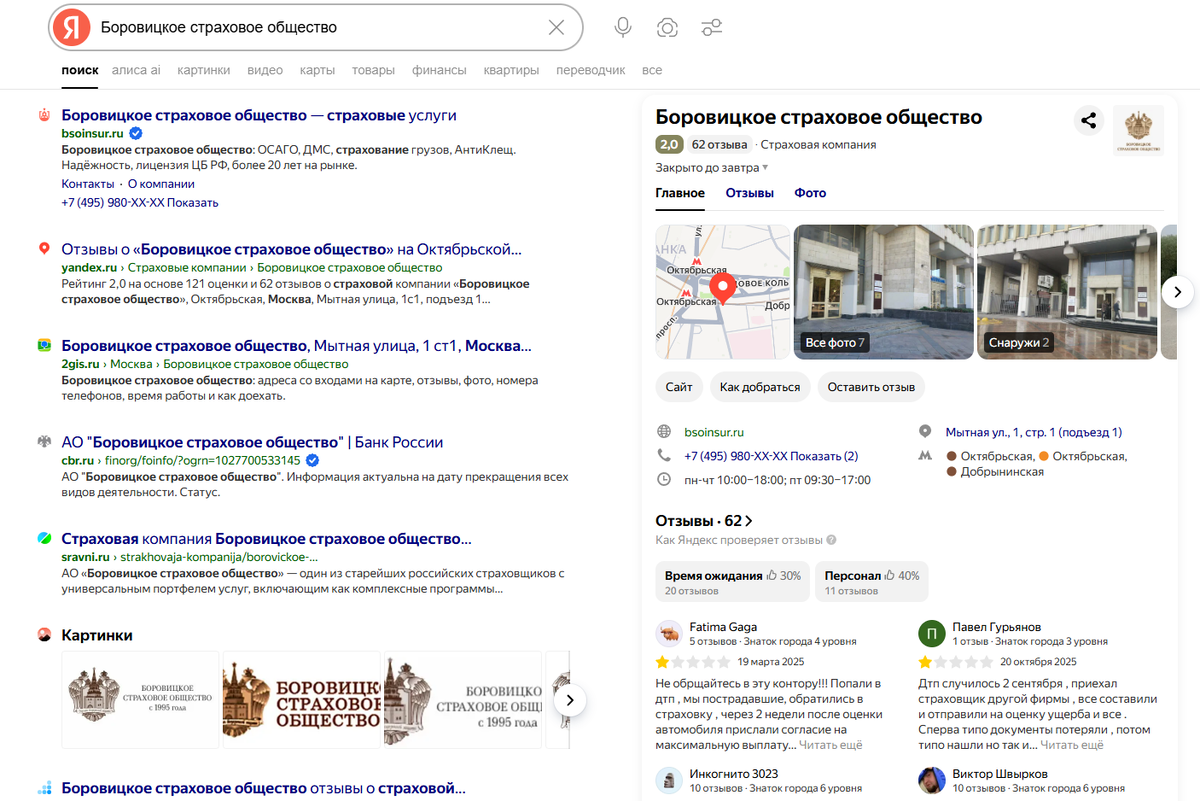Screen dimensions: 1200x801
Task: Open image search camera icon
Action: 668,28
